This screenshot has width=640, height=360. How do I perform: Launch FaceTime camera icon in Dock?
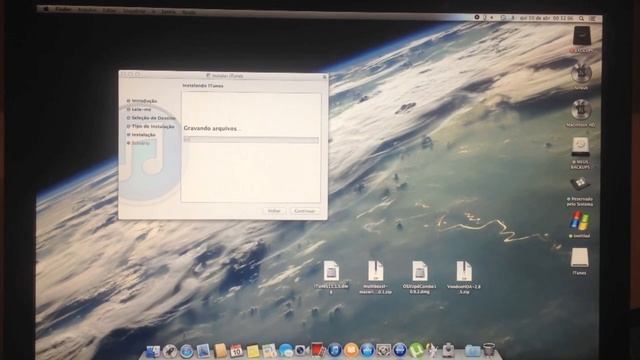point(302,350)
